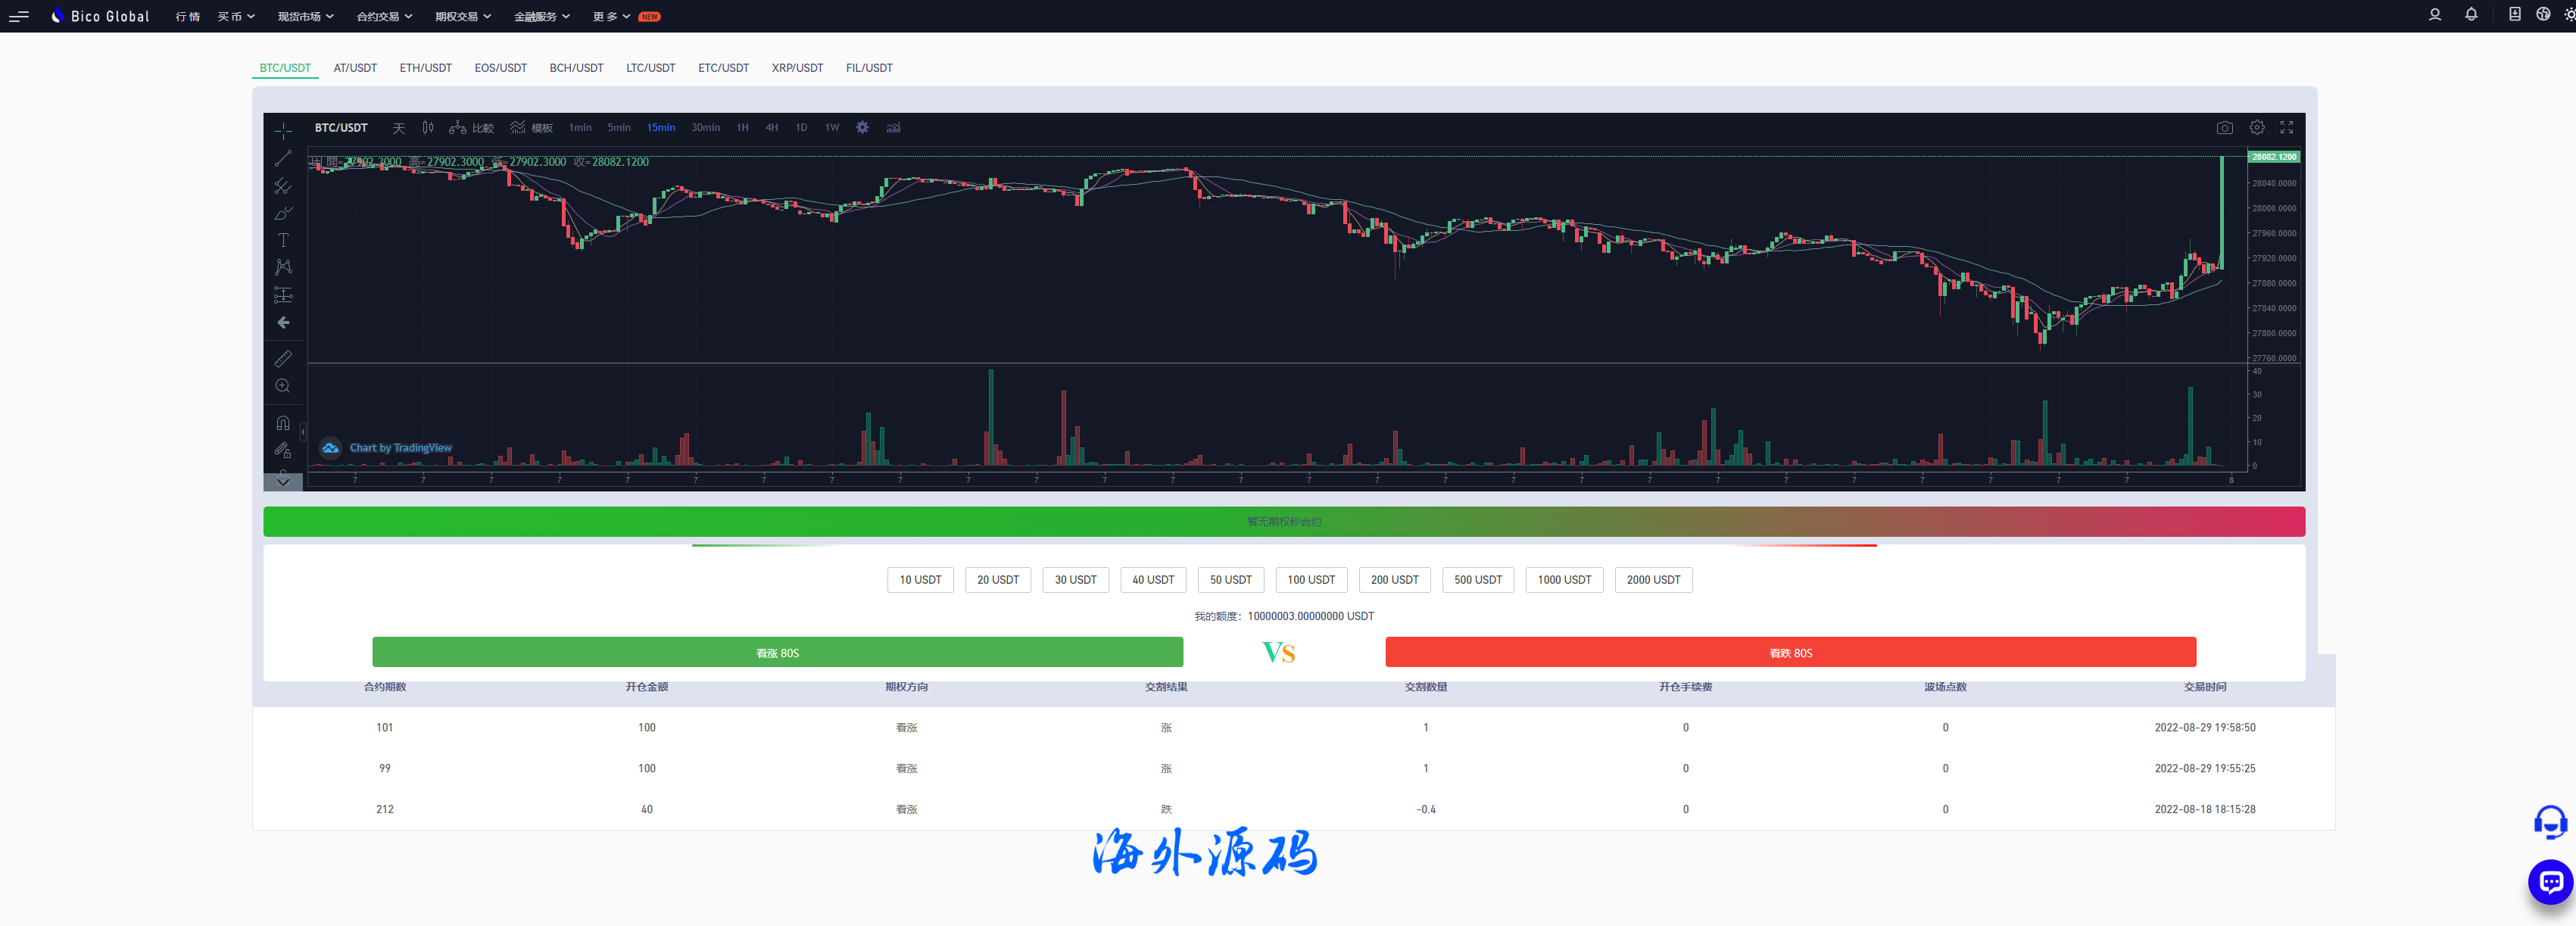
Task: Select the 1H chart interval
Action: click(742, 128)
